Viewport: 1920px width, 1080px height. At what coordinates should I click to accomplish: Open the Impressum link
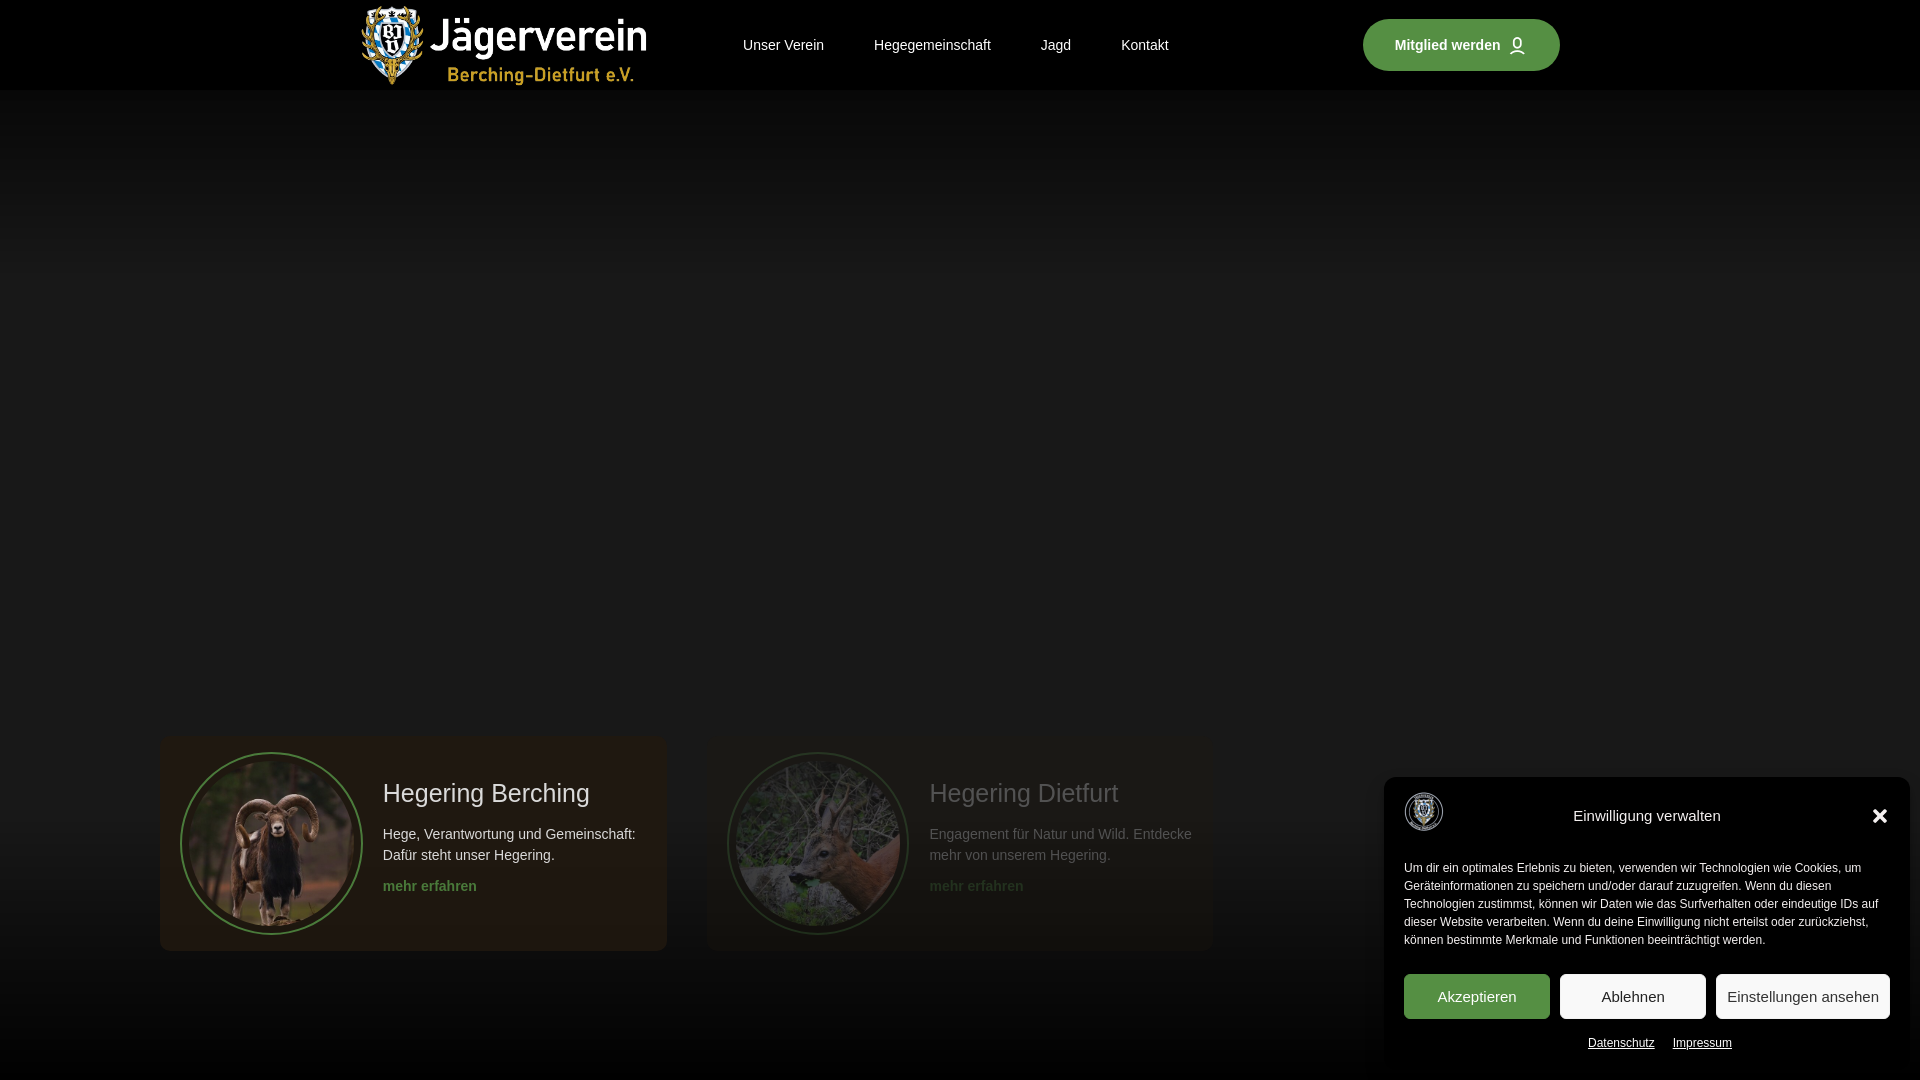click(1702, 1043)
